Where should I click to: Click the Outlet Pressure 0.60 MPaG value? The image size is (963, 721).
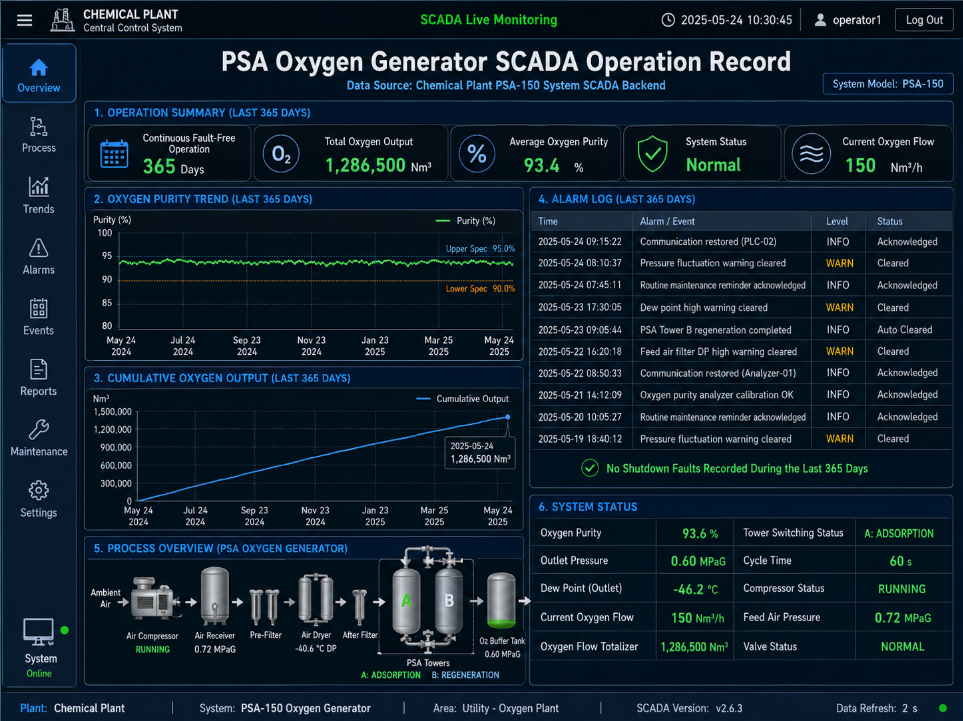click(x=698, y=561)
